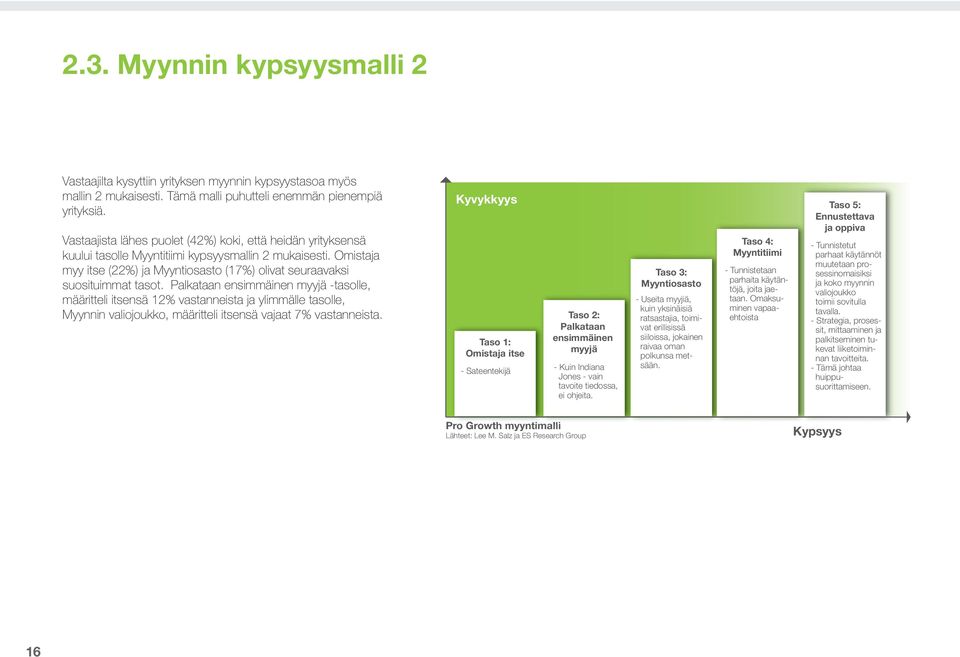Click the '- Sateentekijä' bullet text

(488, 371)
